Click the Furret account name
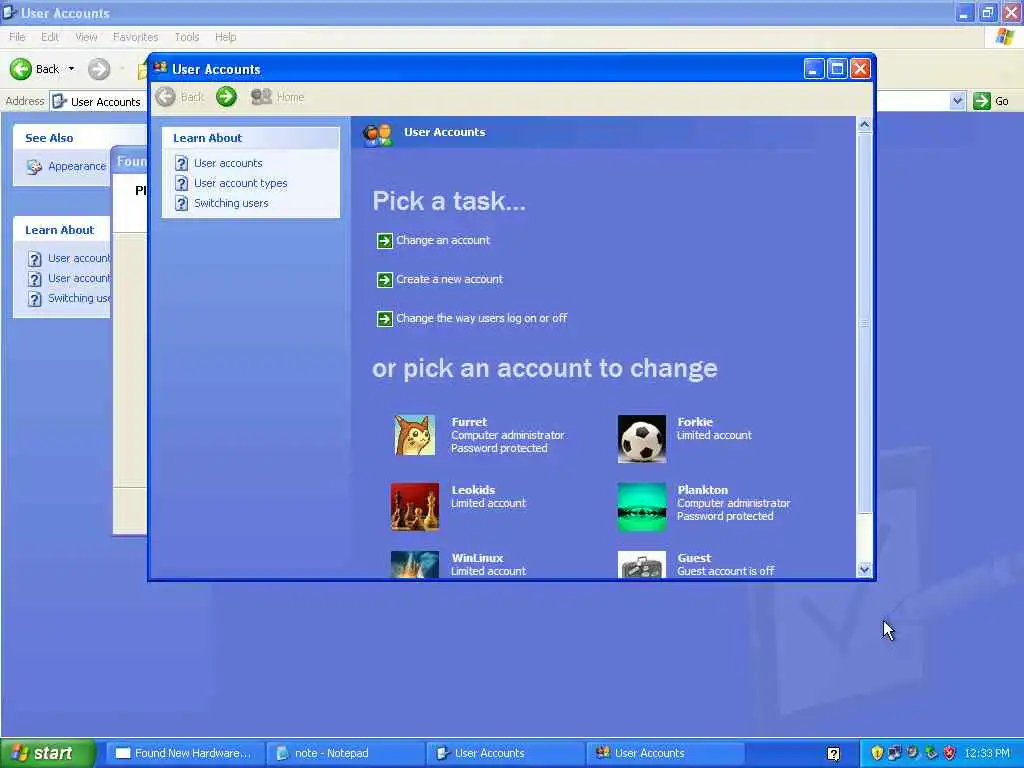Screen dimensions: 1024x768 [469, 422]
